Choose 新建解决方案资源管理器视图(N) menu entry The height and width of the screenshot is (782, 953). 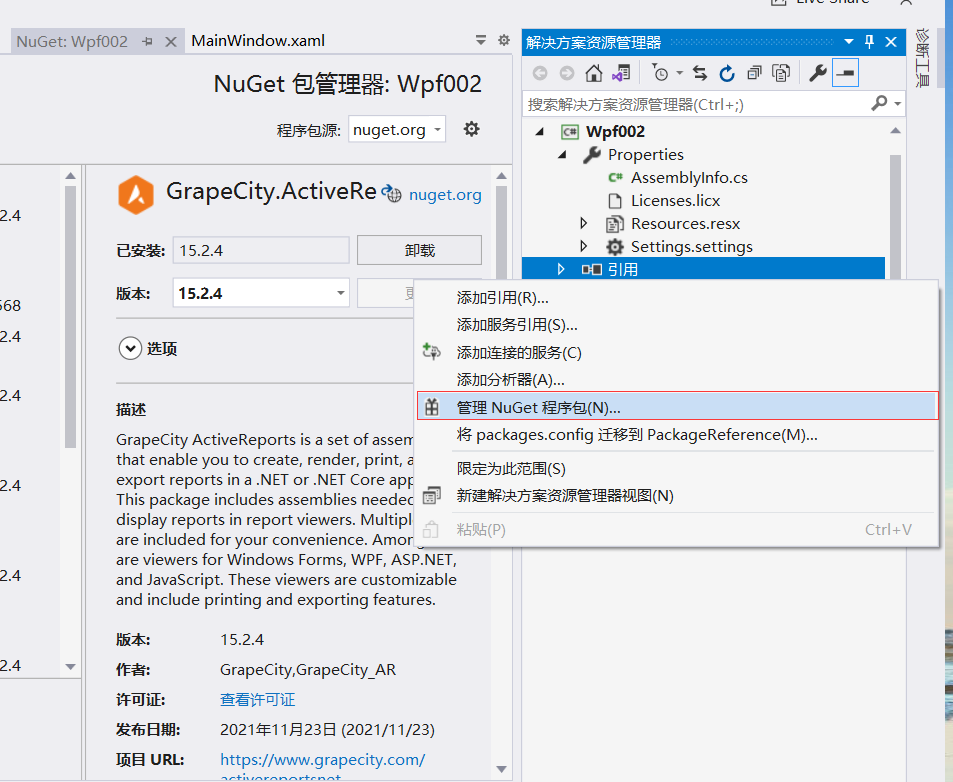click(x=678, y=496)
